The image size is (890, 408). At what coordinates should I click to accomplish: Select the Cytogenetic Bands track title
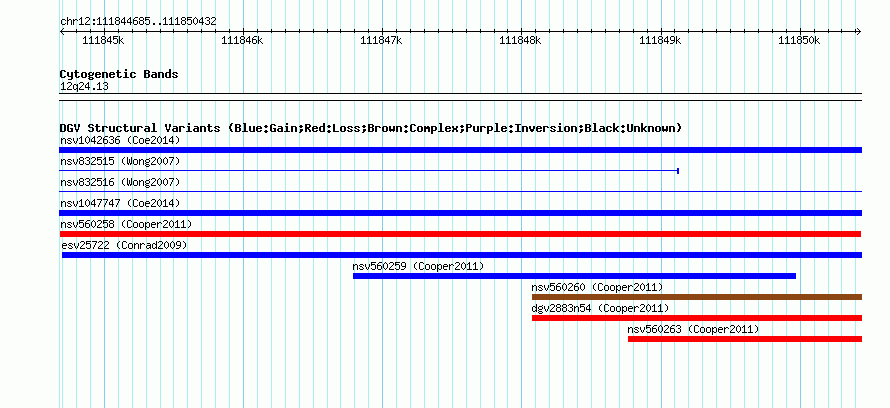(x=119, y=74)
